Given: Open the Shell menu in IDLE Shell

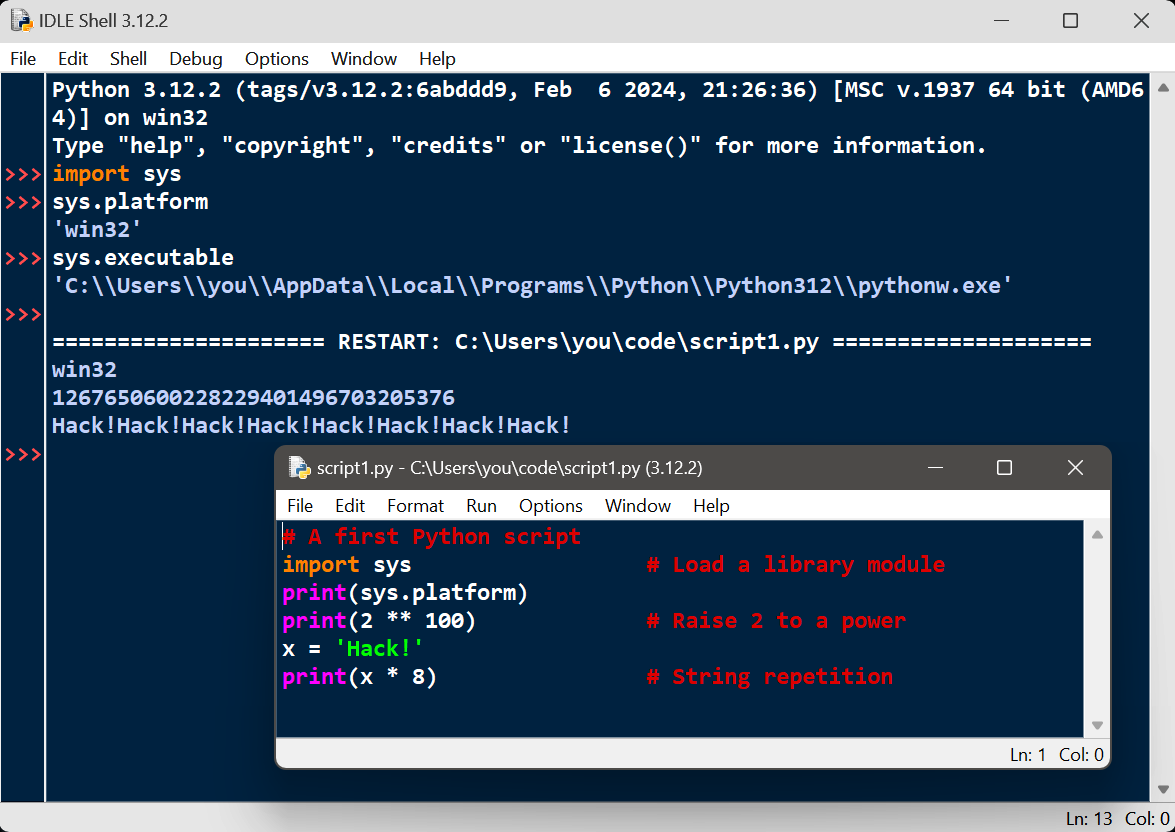Looking at the screenshot, I should [128, 59].
